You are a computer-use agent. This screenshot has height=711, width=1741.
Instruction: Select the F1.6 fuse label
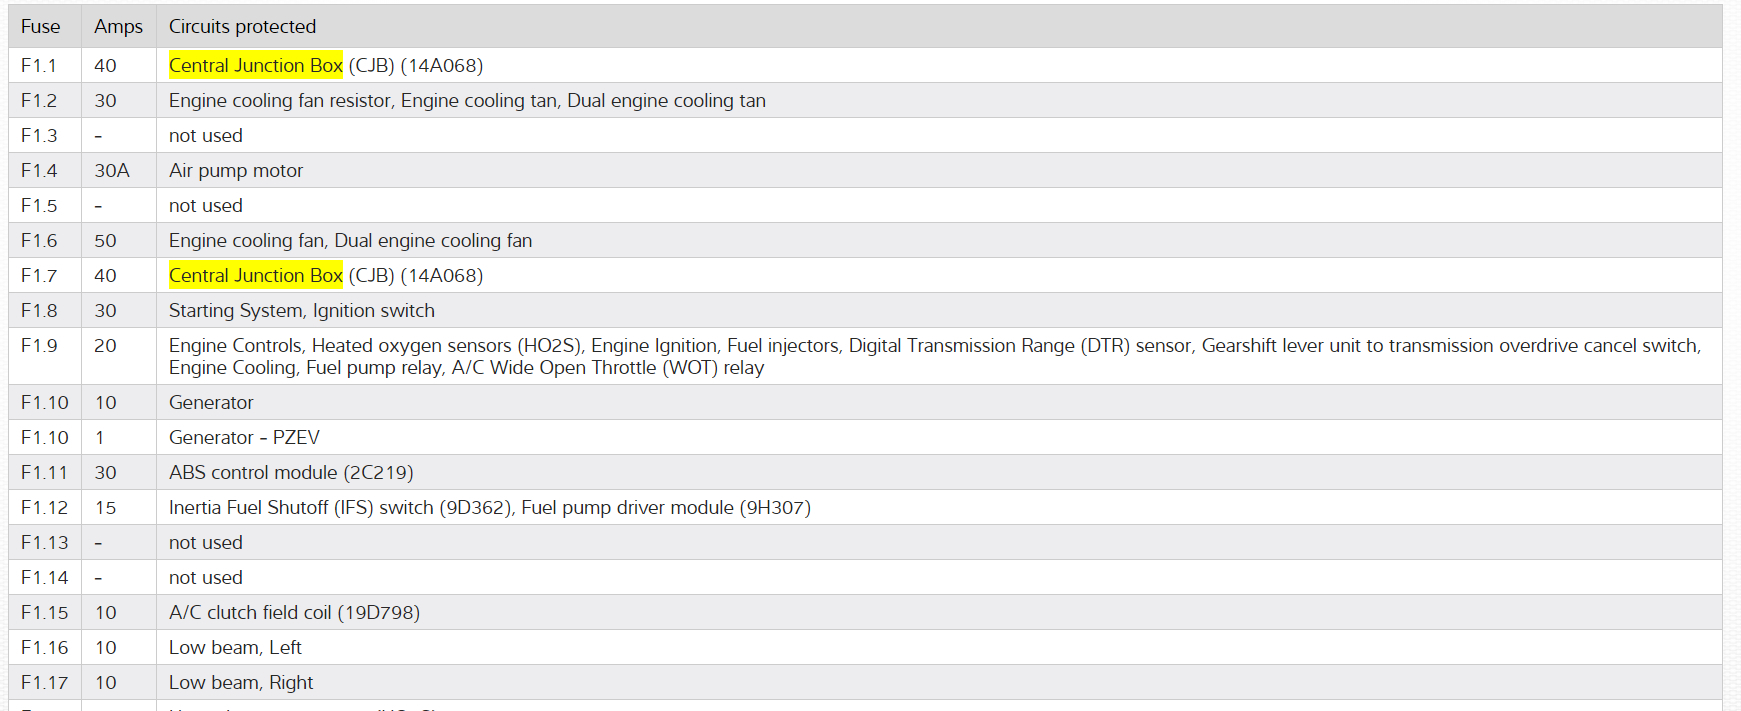(x=39, y=241)
